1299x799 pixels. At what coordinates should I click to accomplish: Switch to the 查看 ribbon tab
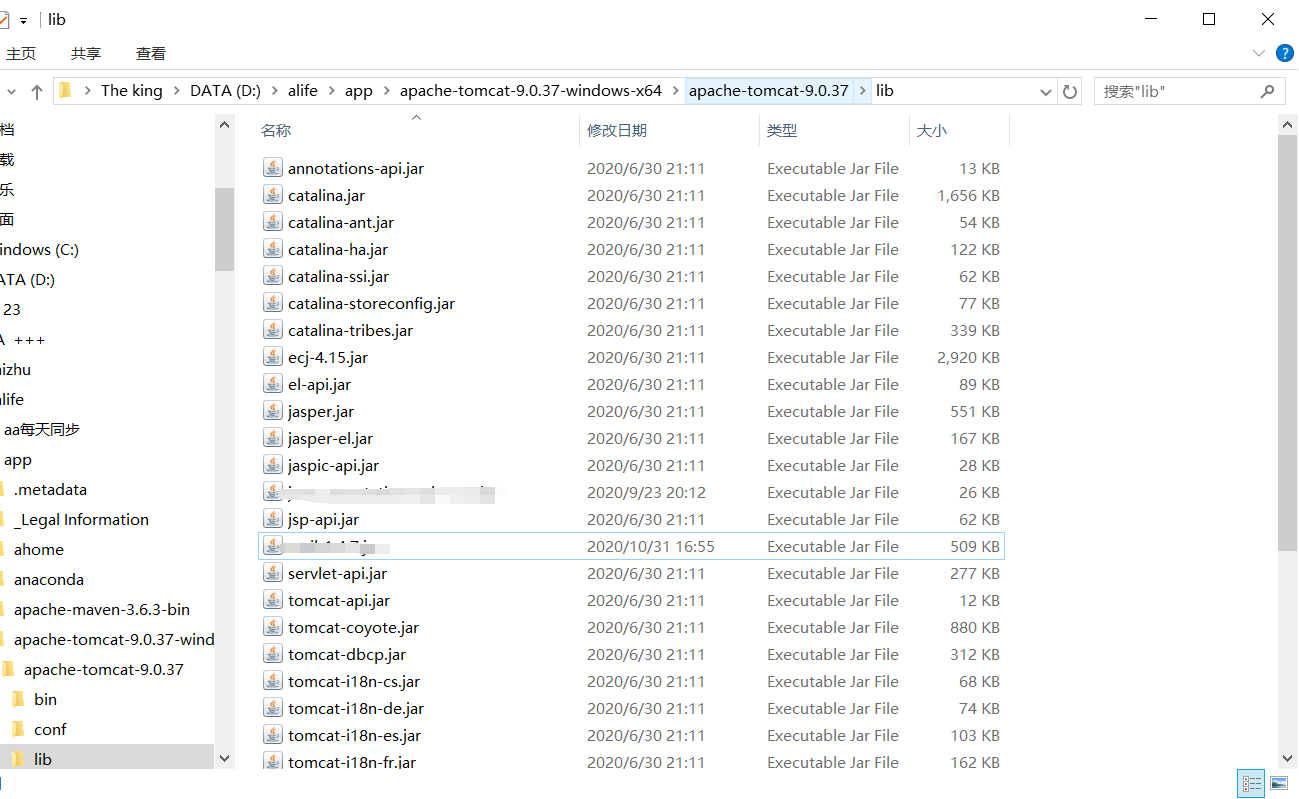150,53
